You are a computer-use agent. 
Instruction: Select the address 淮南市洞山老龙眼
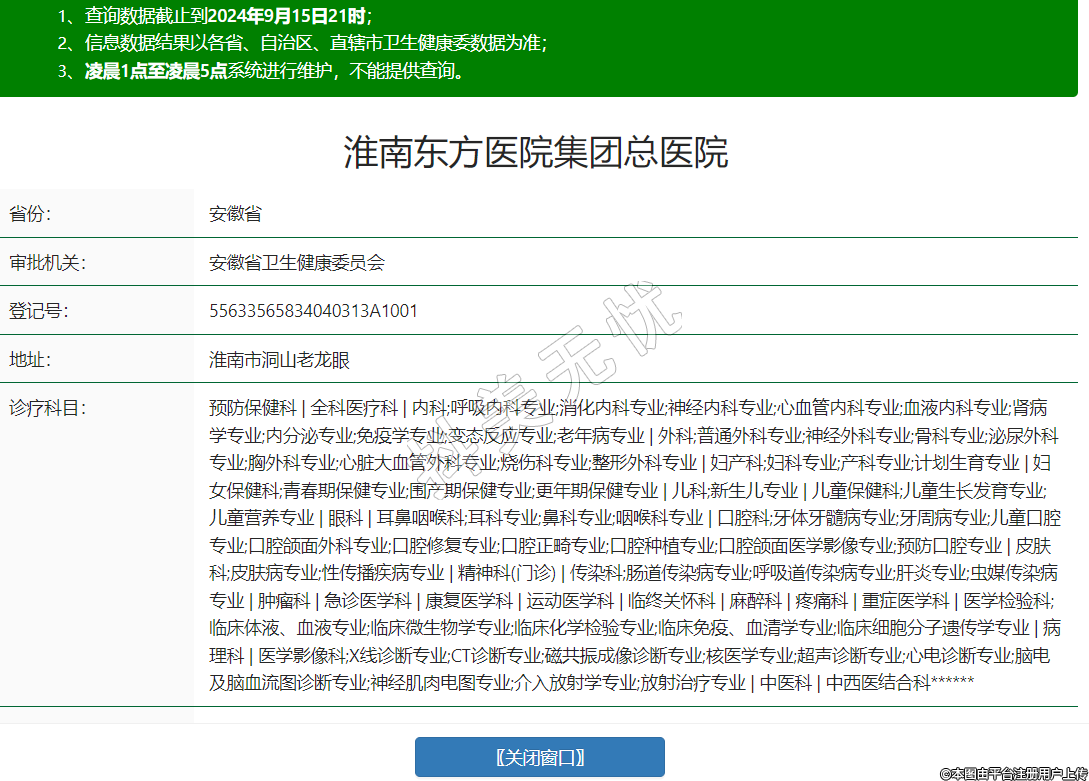(x=279, y=359)
